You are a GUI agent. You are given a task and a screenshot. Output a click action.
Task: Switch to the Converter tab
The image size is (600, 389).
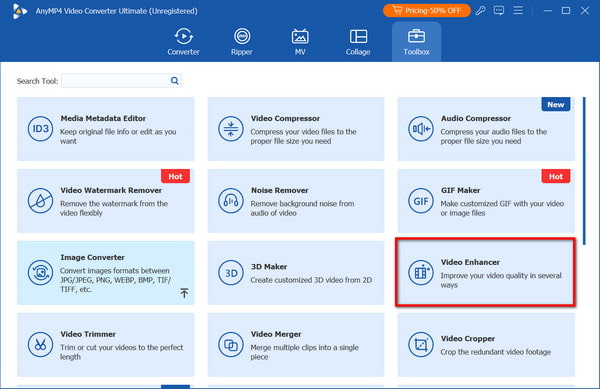183,42
